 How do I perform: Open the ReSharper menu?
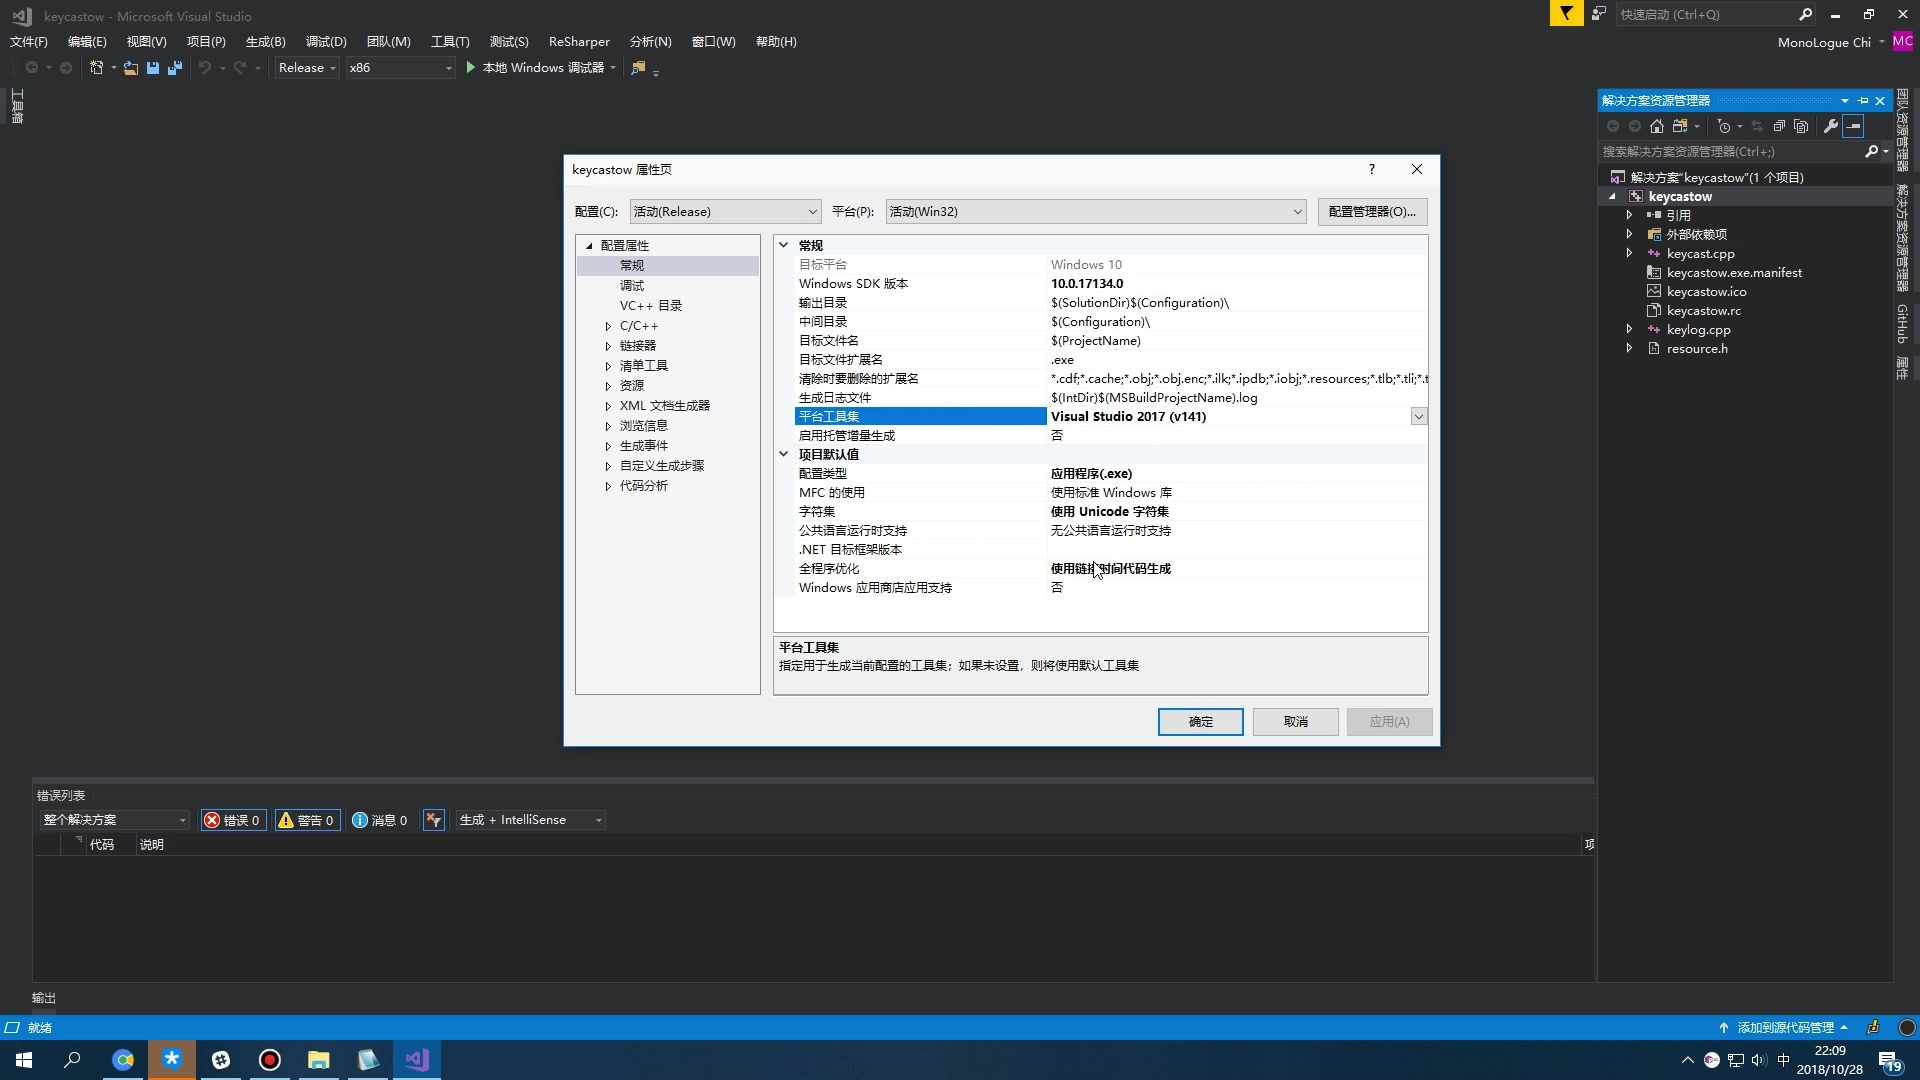coord(579,42)
